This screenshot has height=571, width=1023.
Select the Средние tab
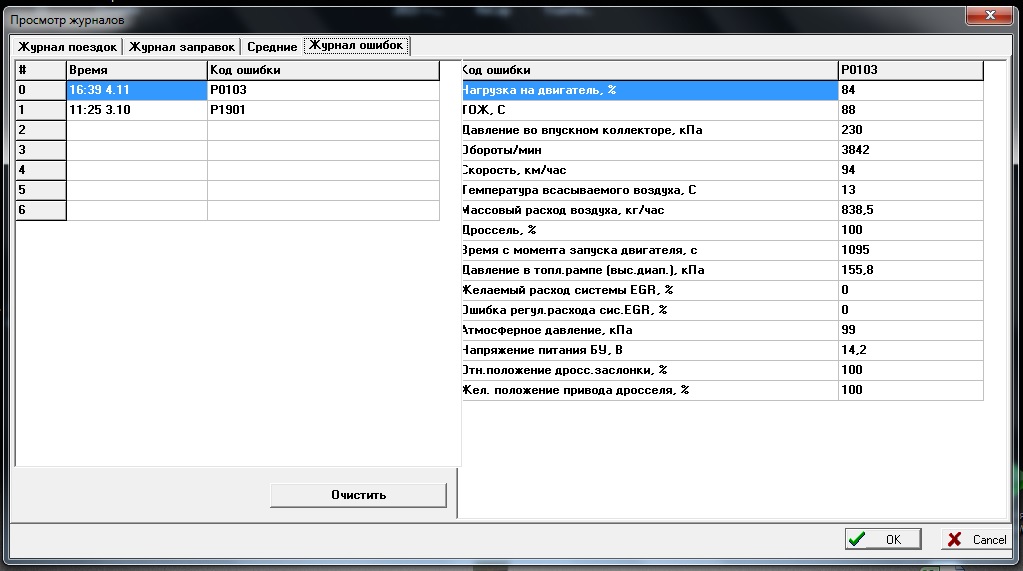pos(272,47)
